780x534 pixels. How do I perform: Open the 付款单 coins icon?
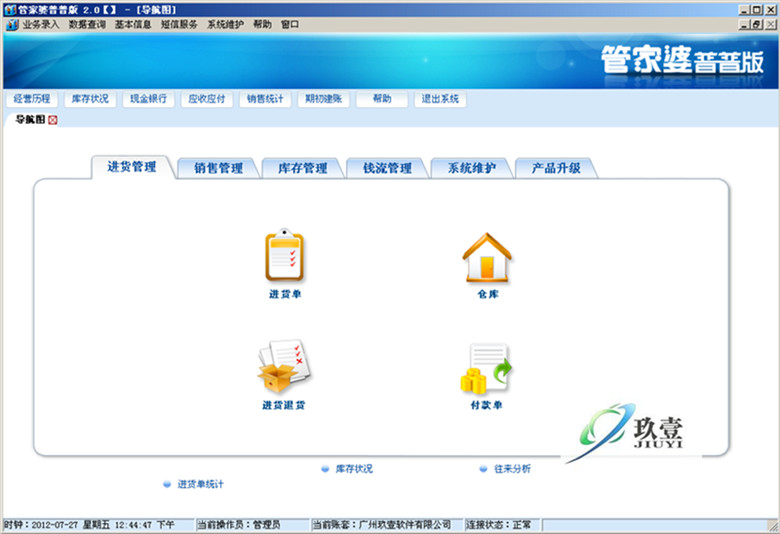pyautogui.click(x=486, y=368)
